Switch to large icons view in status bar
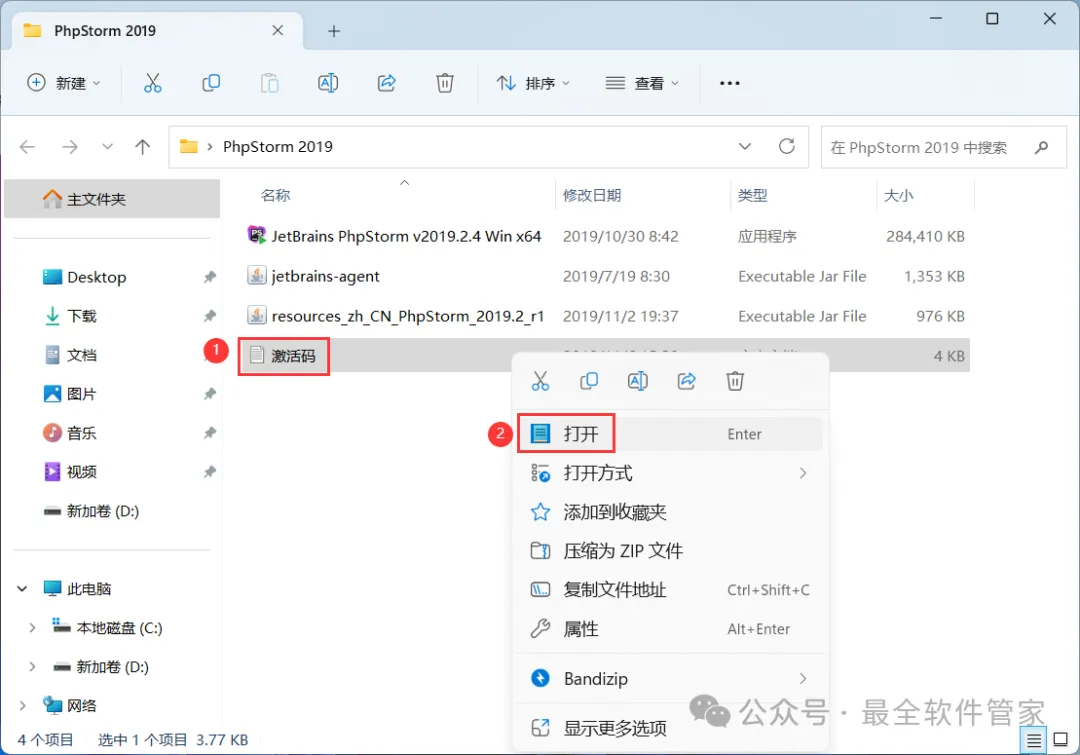Viewport: 1080px width, 755px height. (x=1061, y=741)
